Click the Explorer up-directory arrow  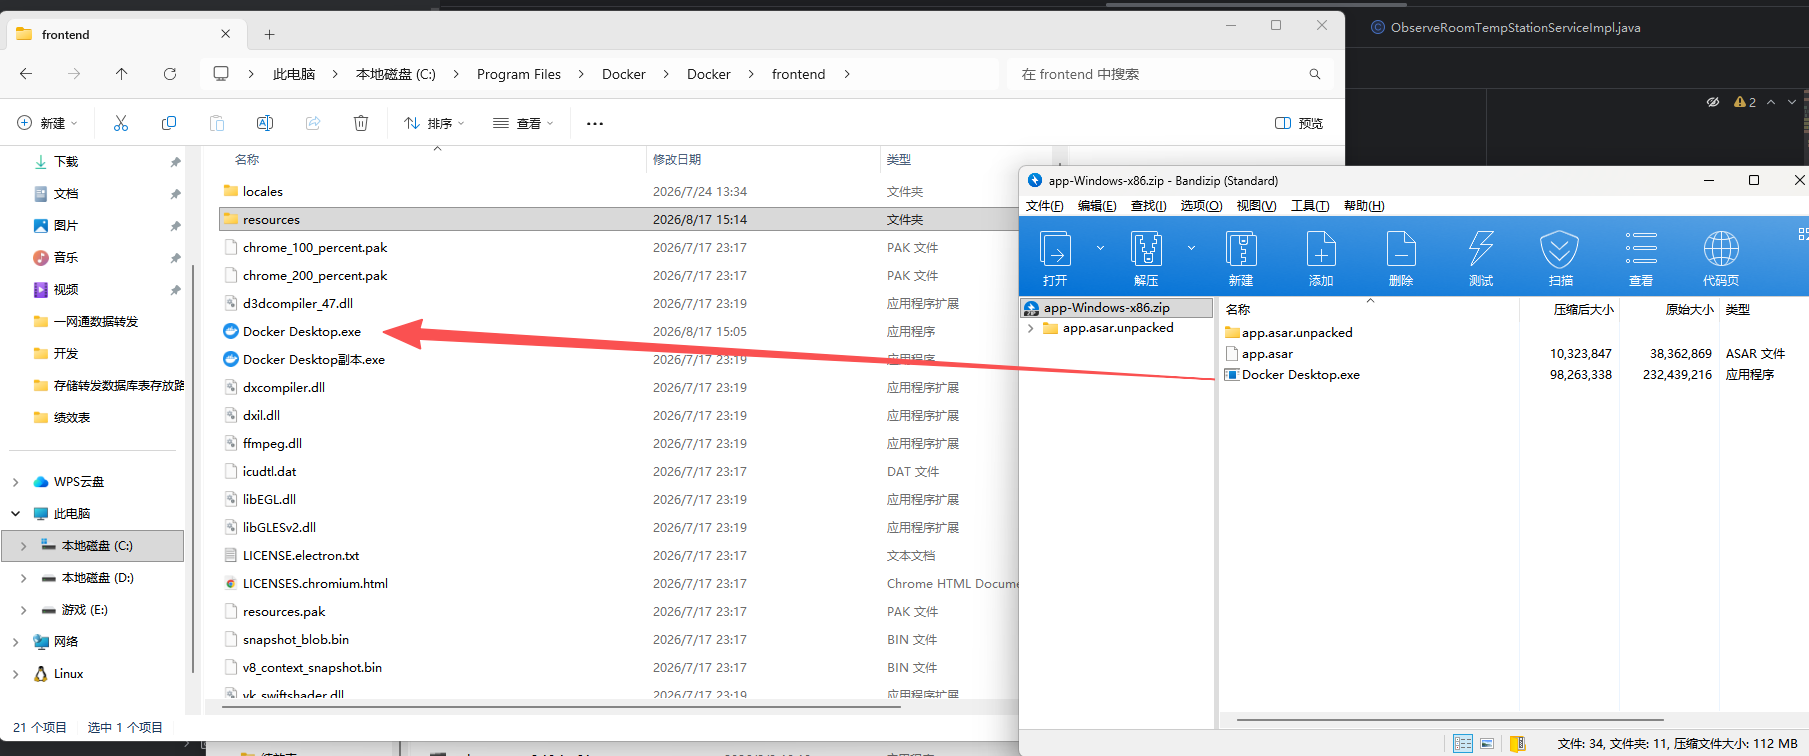pyautogui.click(x=122, y=74)
